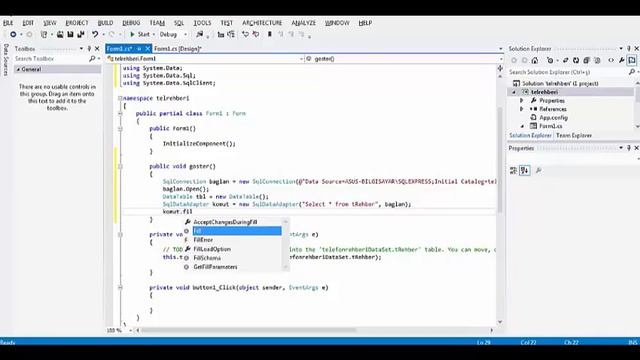
Task: Click the Navigate Backward toolbar icon
Action: point(13,35)
